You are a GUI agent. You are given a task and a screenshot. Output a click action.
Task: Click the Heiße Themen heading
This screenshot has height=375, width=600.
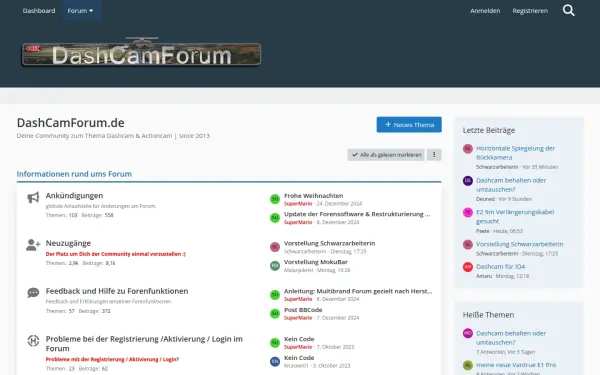[488, 315]
